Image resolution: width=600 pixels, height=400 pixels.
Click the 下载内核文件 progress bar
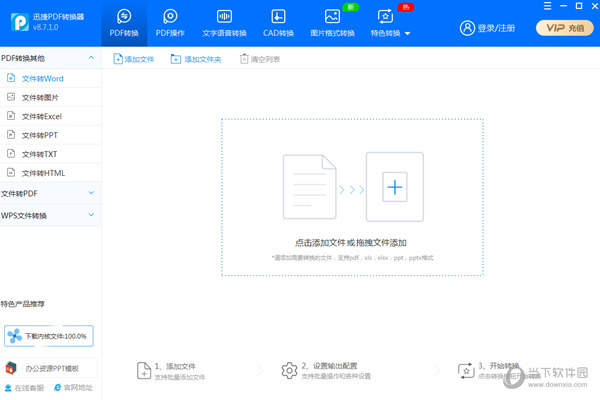coord(48,336)
